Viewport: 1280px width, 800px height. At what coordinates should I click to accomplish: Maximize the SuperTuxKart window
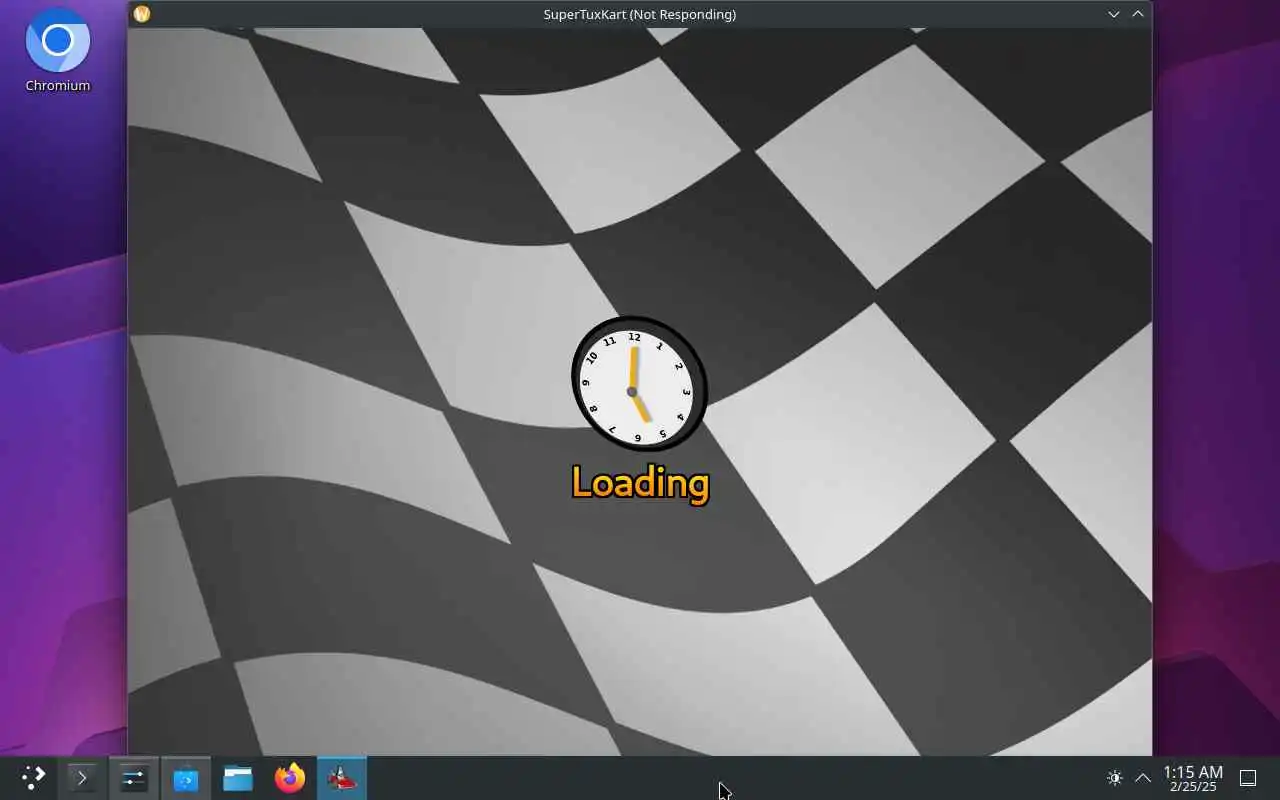coord(1138,14)
